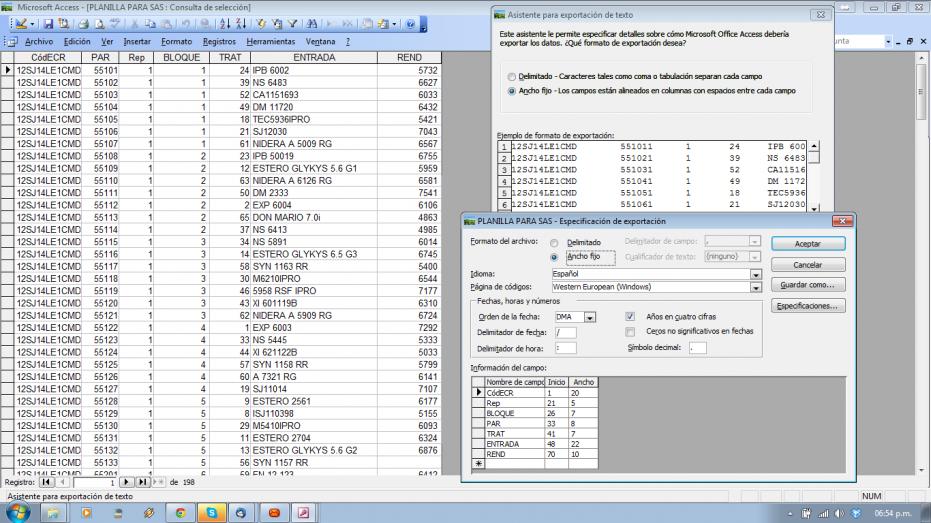This screenshot has width=931, height=523.
Task: Click the printer icon in the Access toolbar
Action: pos(83,24)
